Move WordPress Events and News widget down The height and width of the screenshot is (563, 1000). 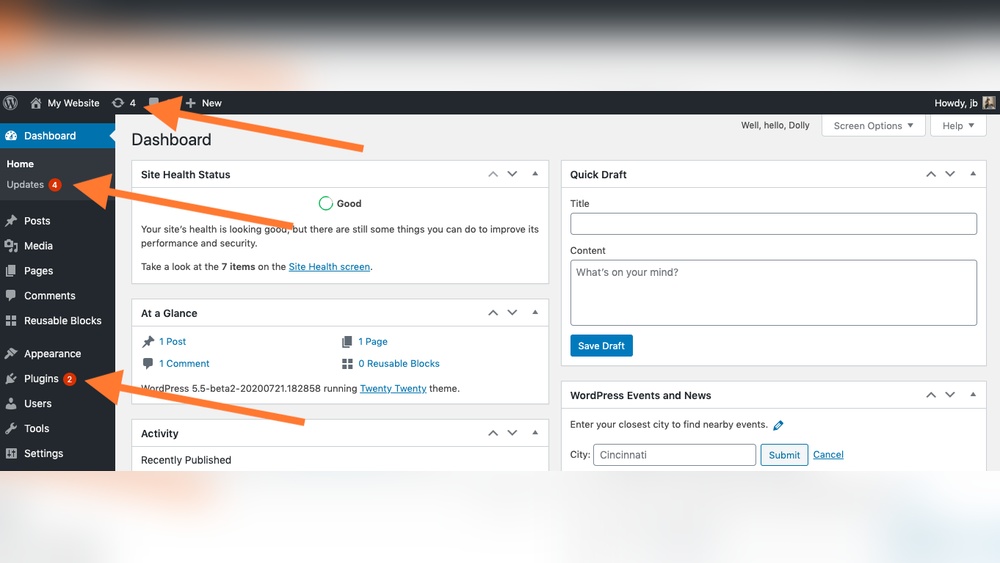coord(950,395)
